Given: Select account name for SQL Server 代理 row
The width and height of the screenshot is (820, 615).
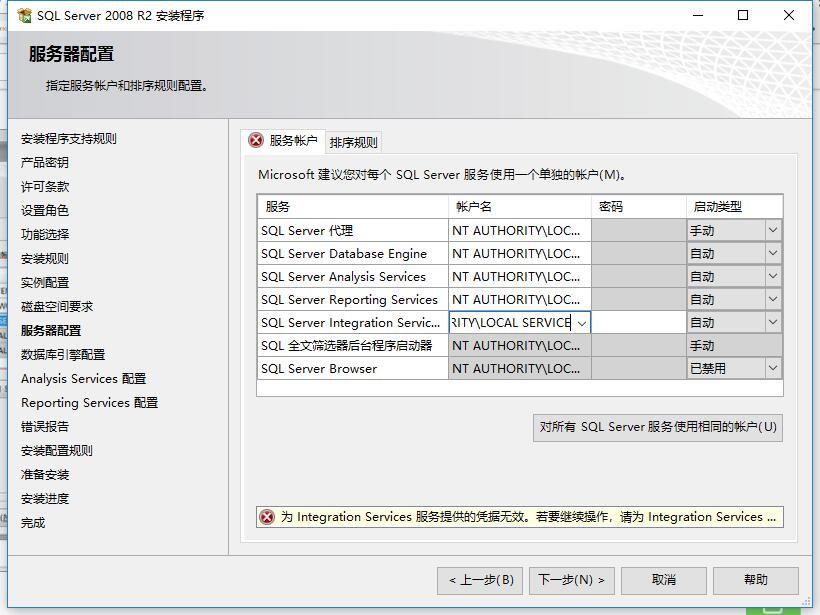Looking at the screenshot, I should (x=520, y=231).
